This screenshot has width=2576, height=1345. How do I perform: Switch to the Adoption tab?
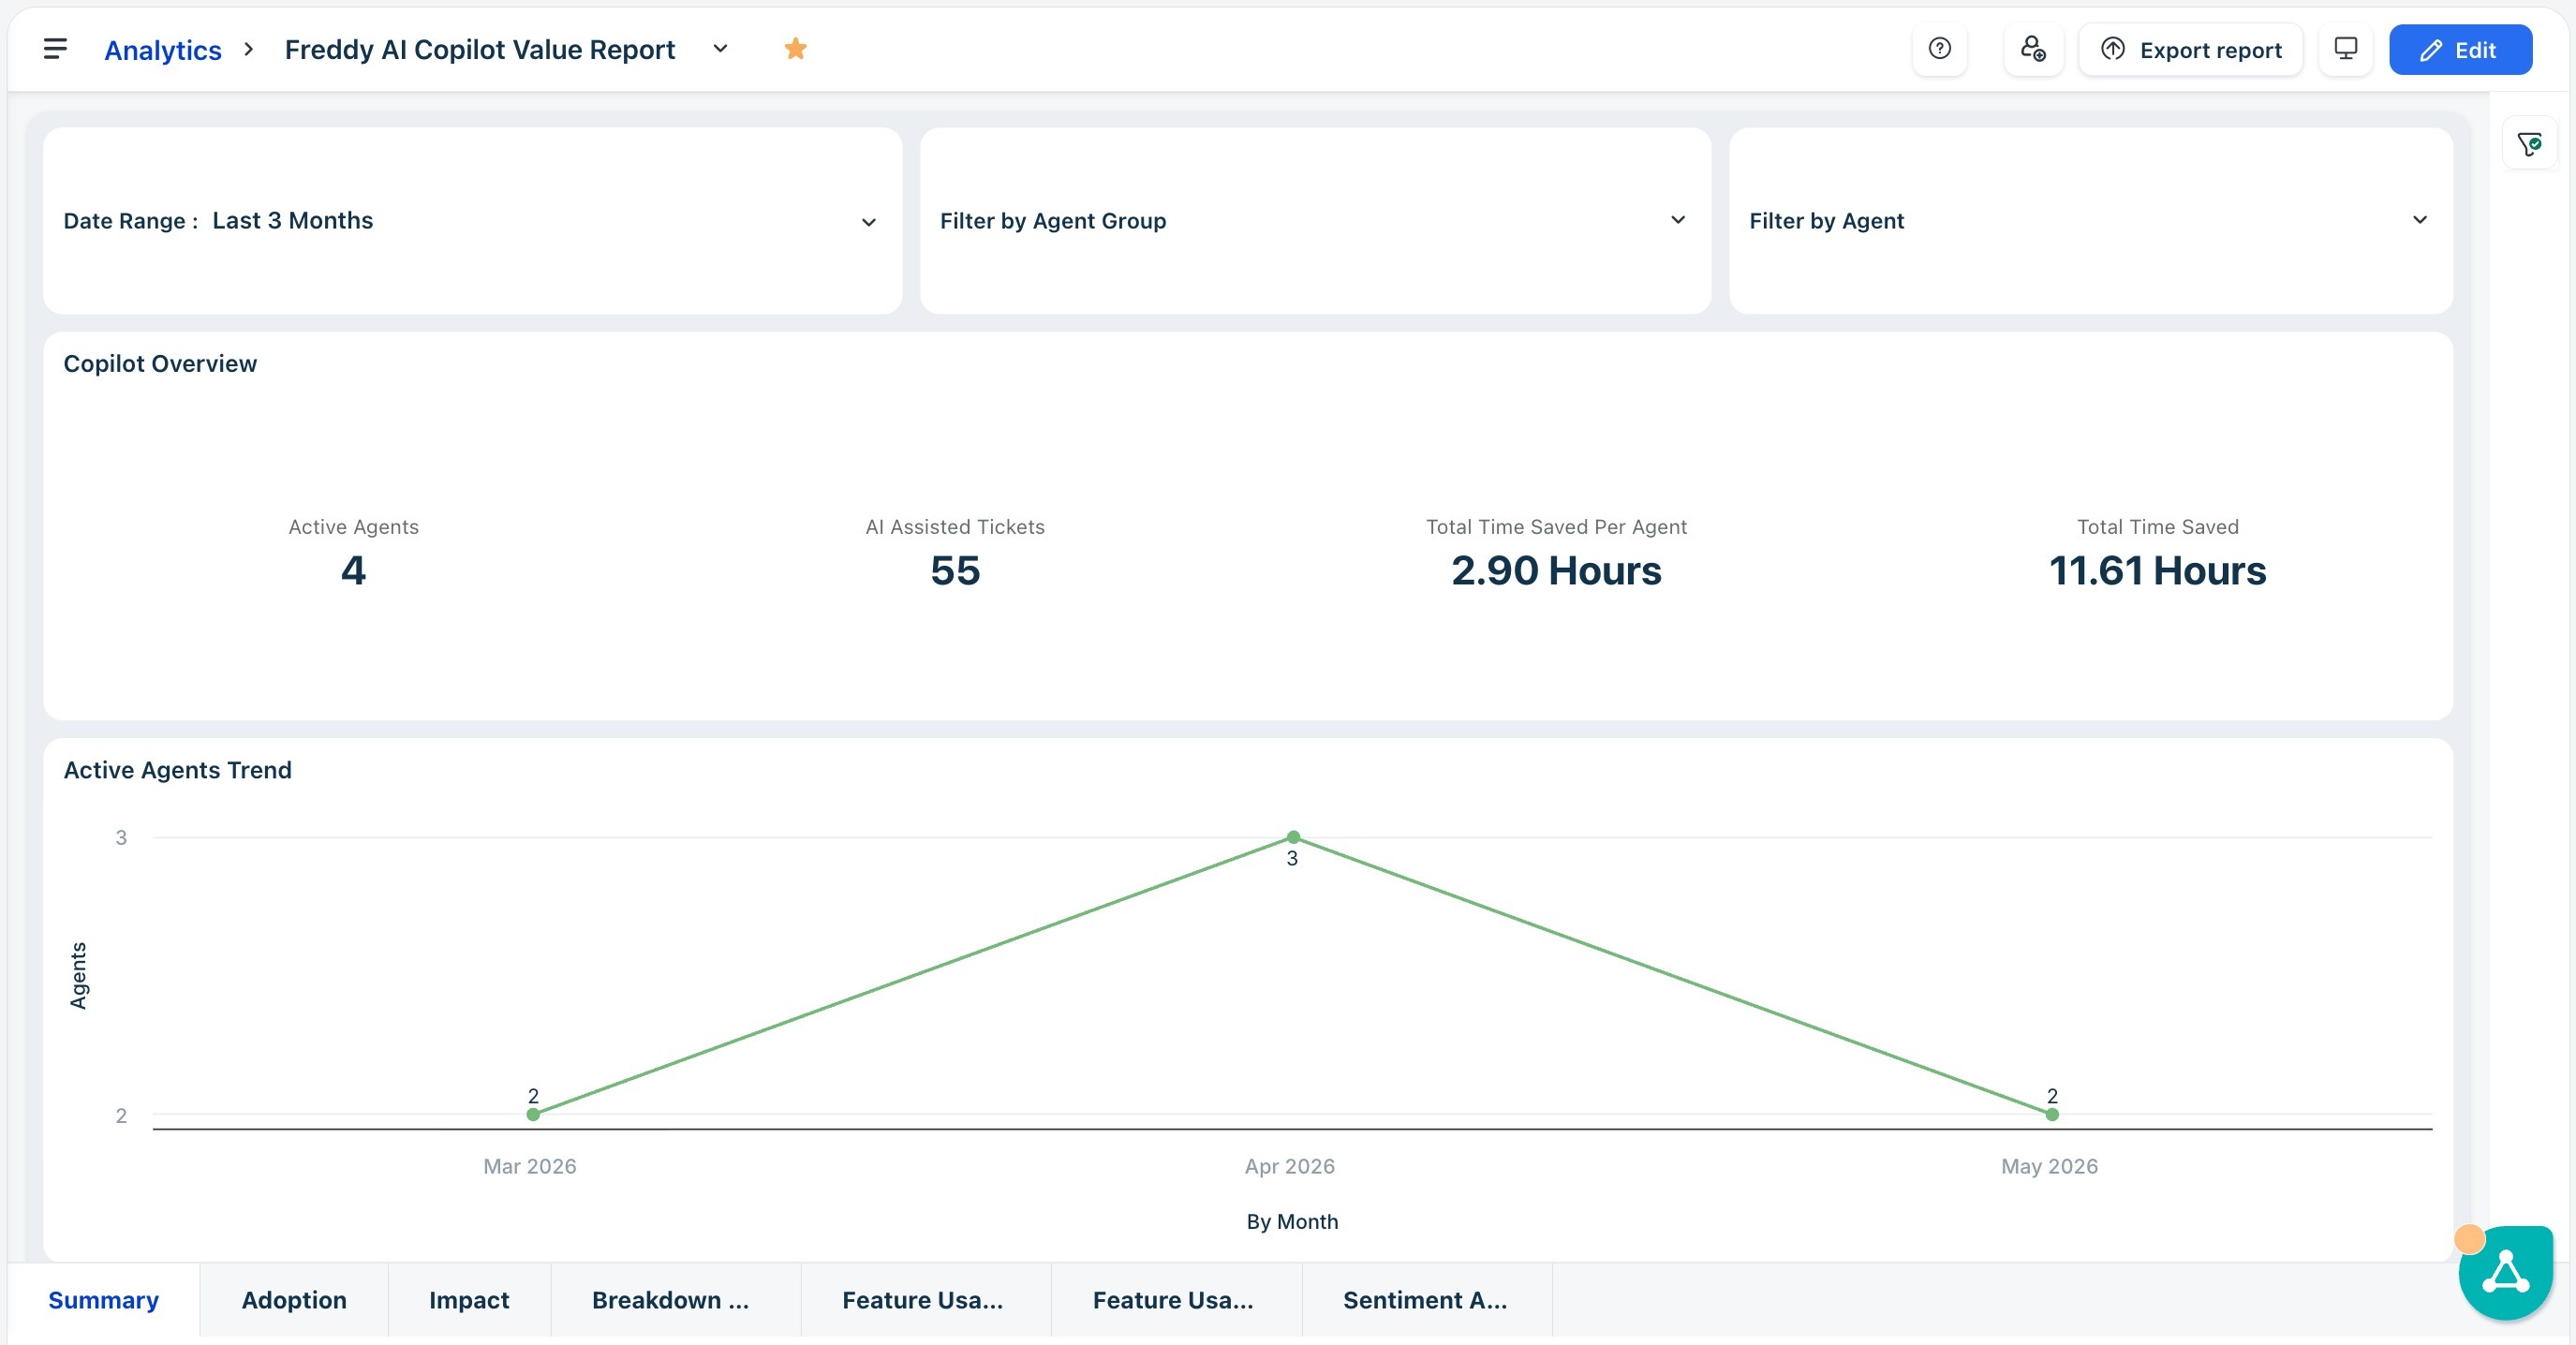click(x=294, y=1300)
